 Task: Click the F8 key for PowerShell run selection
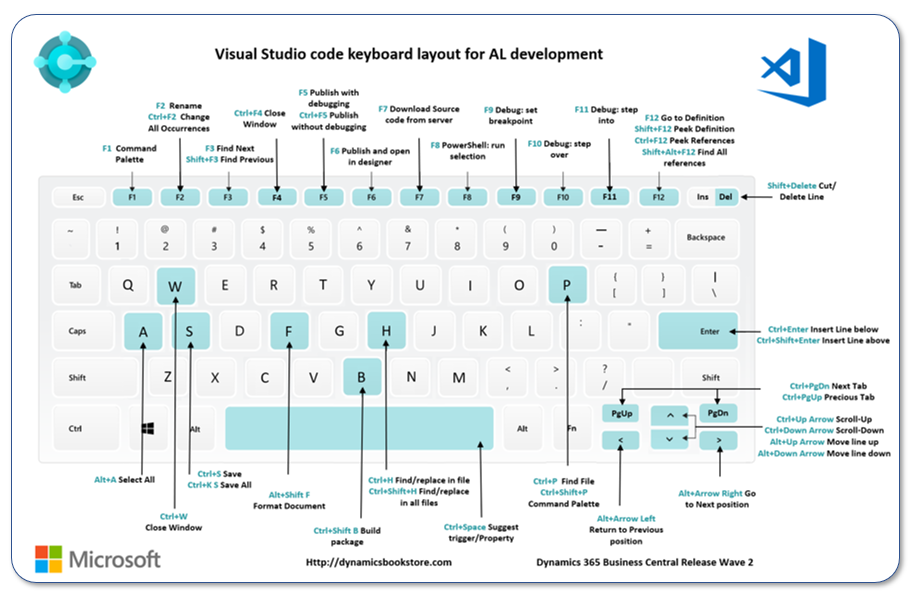pos(466,197)
